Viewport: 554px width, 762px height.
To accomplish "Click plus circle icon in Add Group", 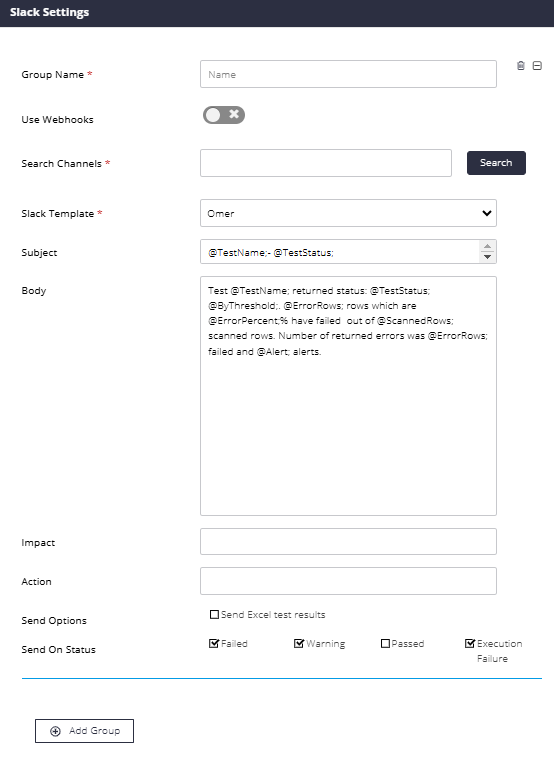I will 55,731.
